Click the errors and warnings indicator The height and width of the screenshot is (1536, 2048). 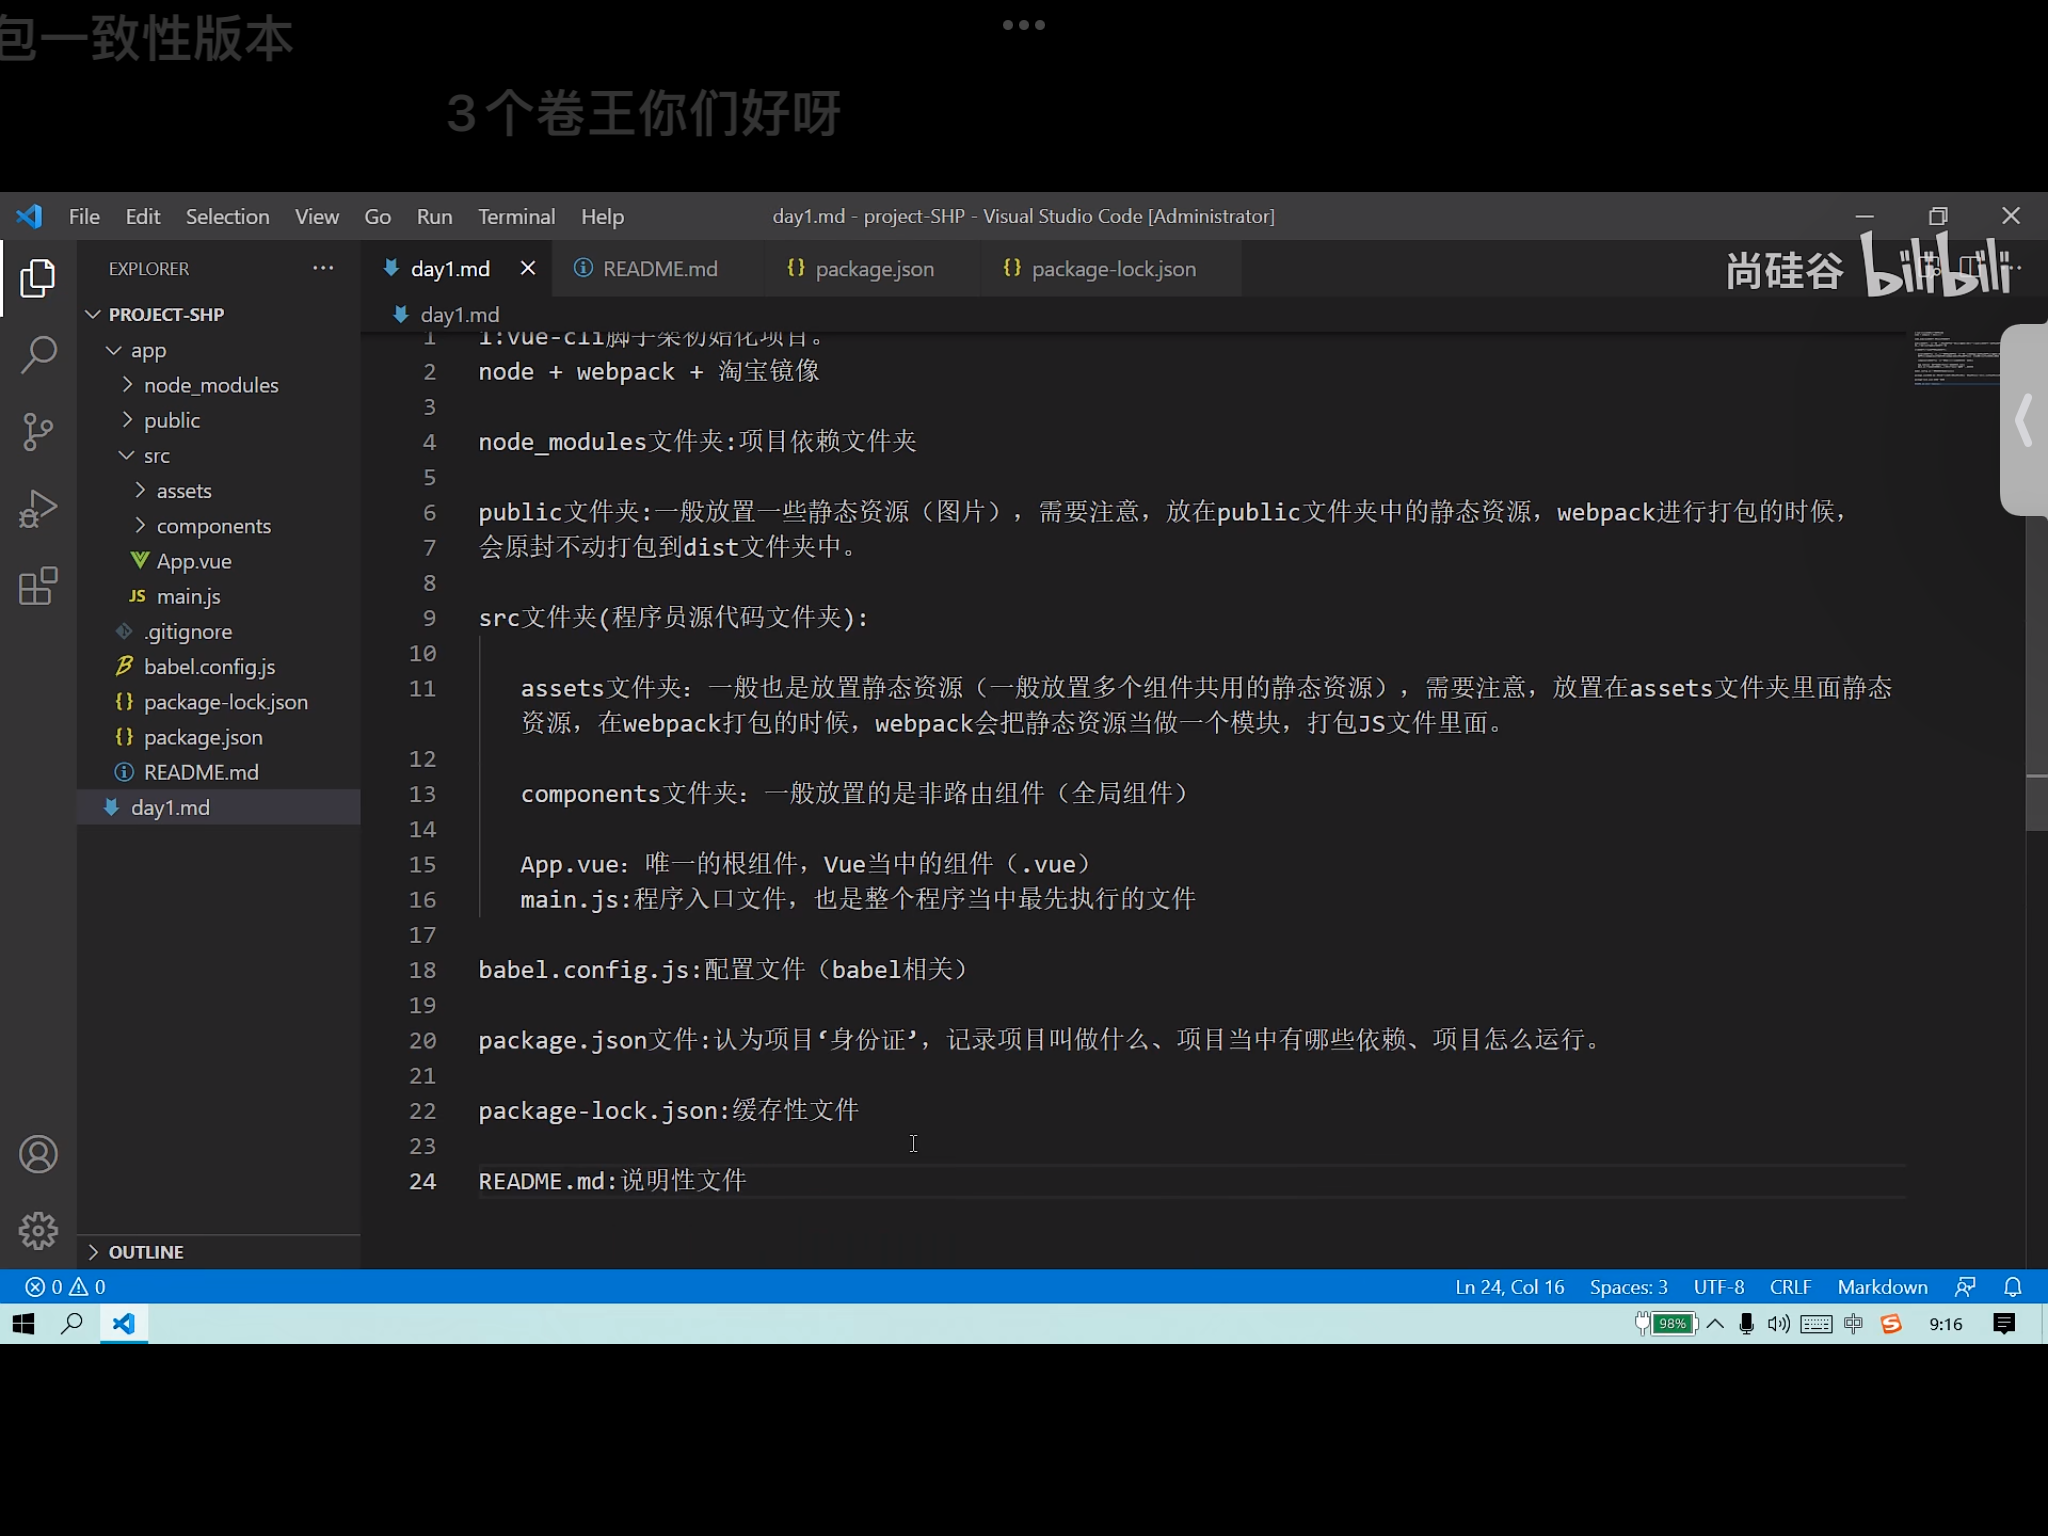(x=66, y=1287)
